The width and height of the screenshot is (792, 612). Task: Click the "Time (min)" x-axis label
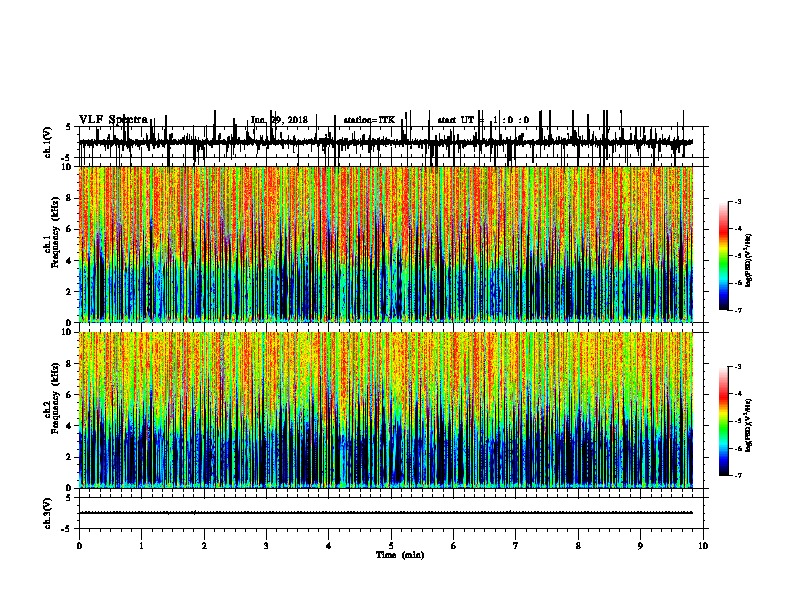click(400, 555)
